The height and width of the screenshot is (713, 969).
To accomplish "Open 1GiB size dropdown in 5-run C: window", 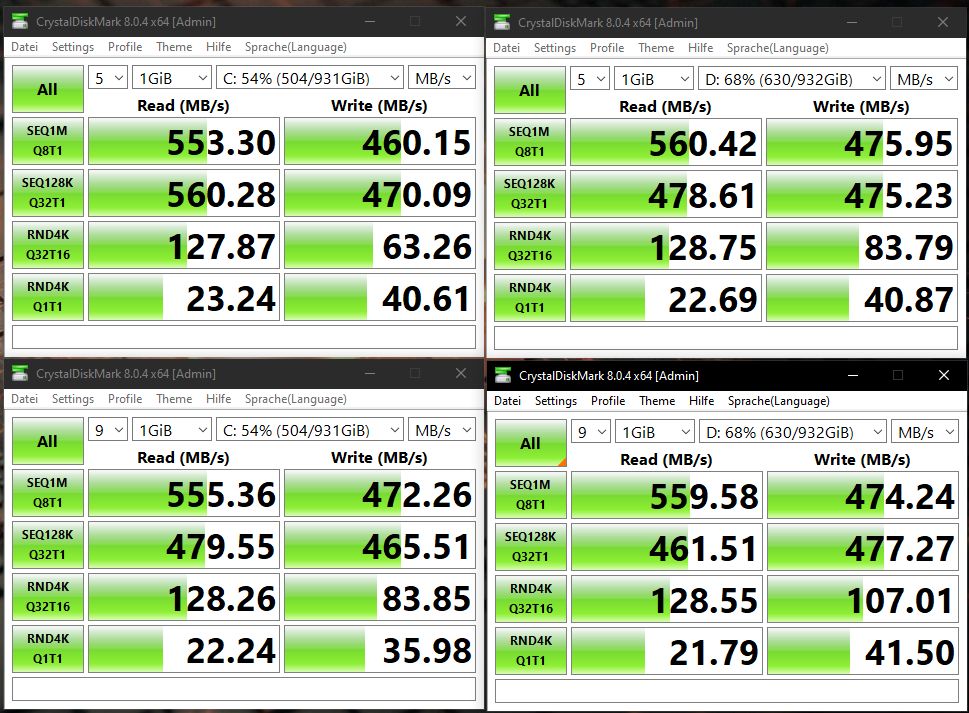I will 172,78.
